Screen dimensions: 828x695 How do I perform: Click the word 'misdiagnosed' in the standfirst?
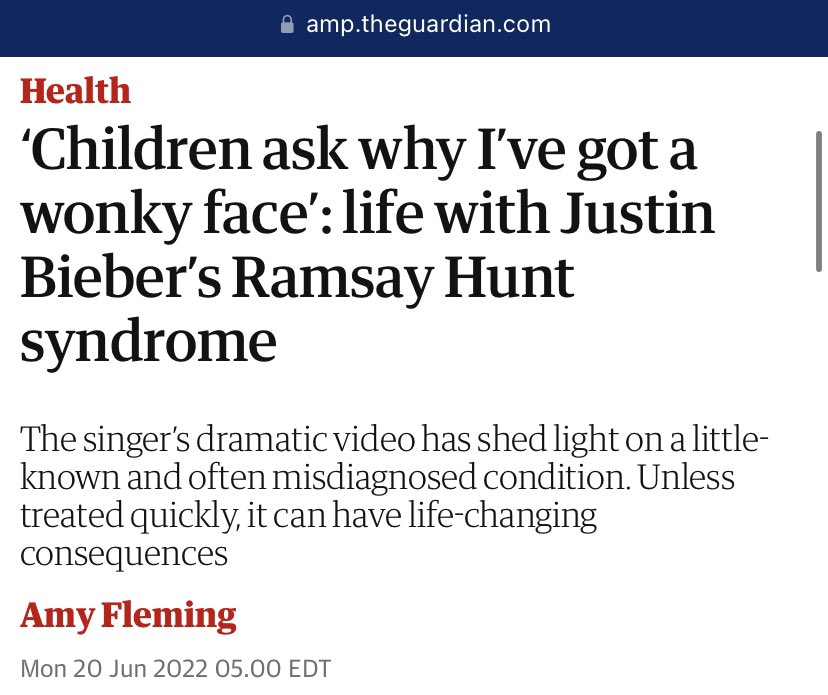(374, 478)
